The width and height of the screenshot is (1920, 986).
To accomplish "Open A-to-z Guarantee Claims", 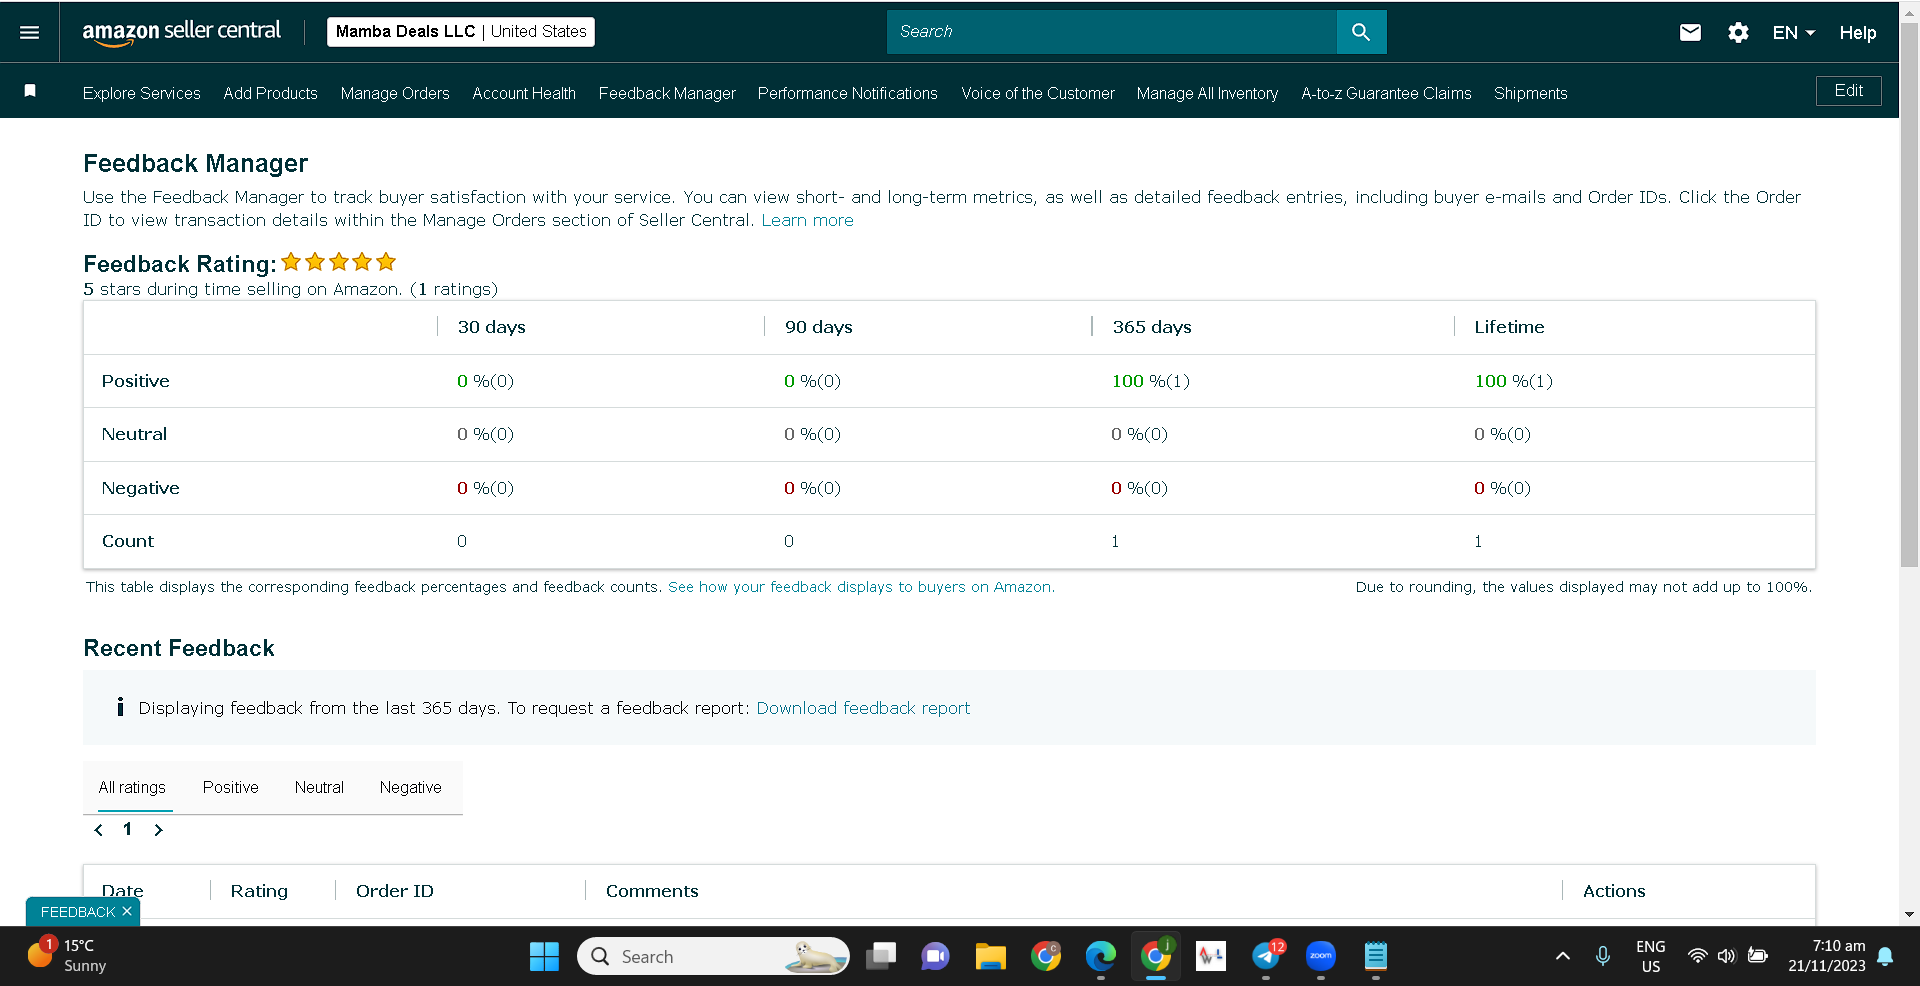I will point(1386,93).
